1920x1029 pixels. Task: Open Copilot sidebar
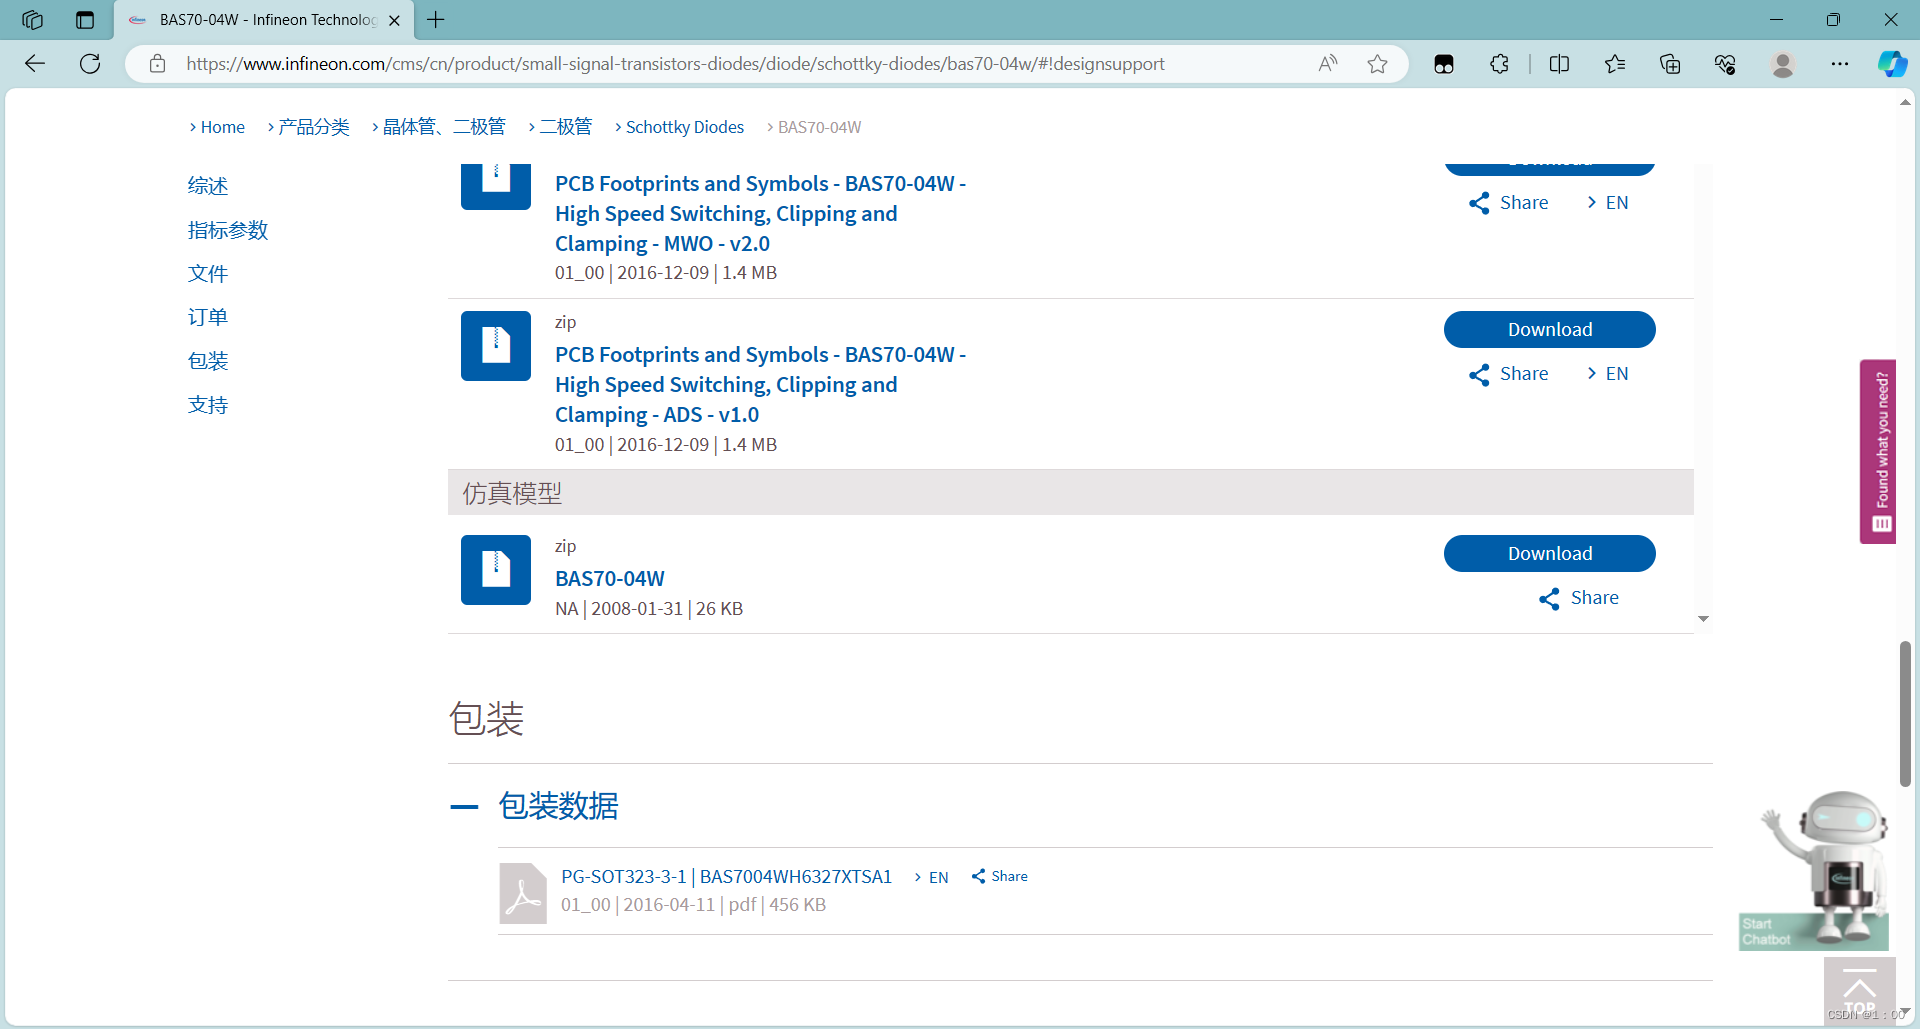pos(1892,64)
